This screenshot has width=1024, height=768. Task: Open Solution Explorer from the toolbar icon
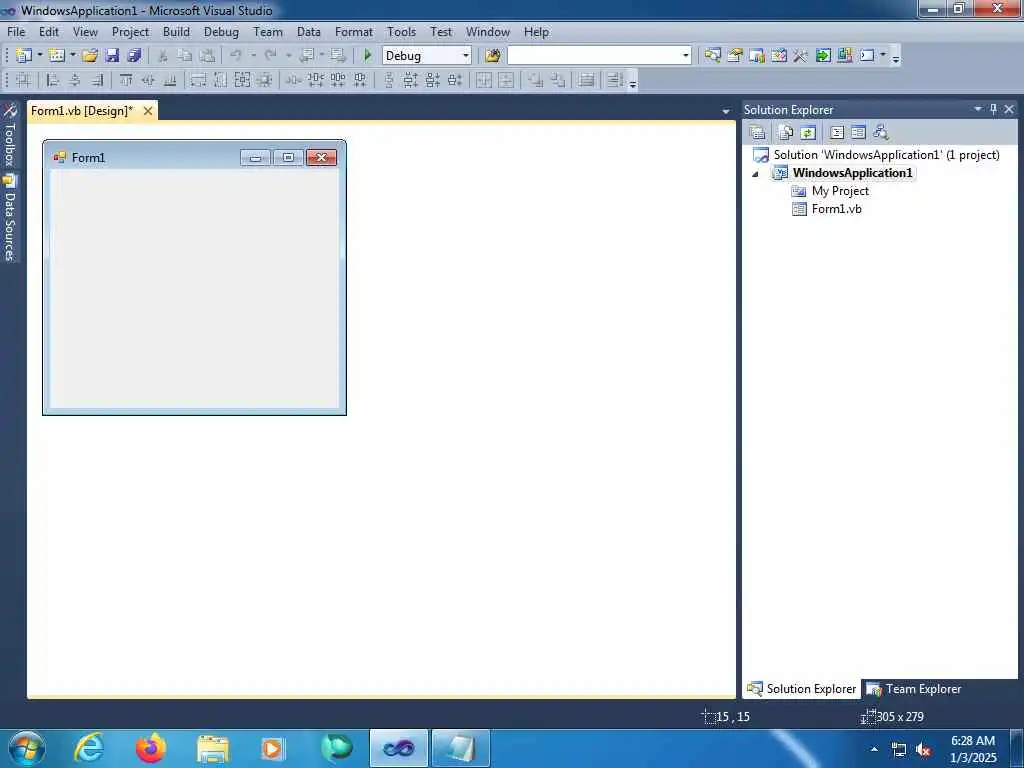pyautogui.click(x=712, y=56)
